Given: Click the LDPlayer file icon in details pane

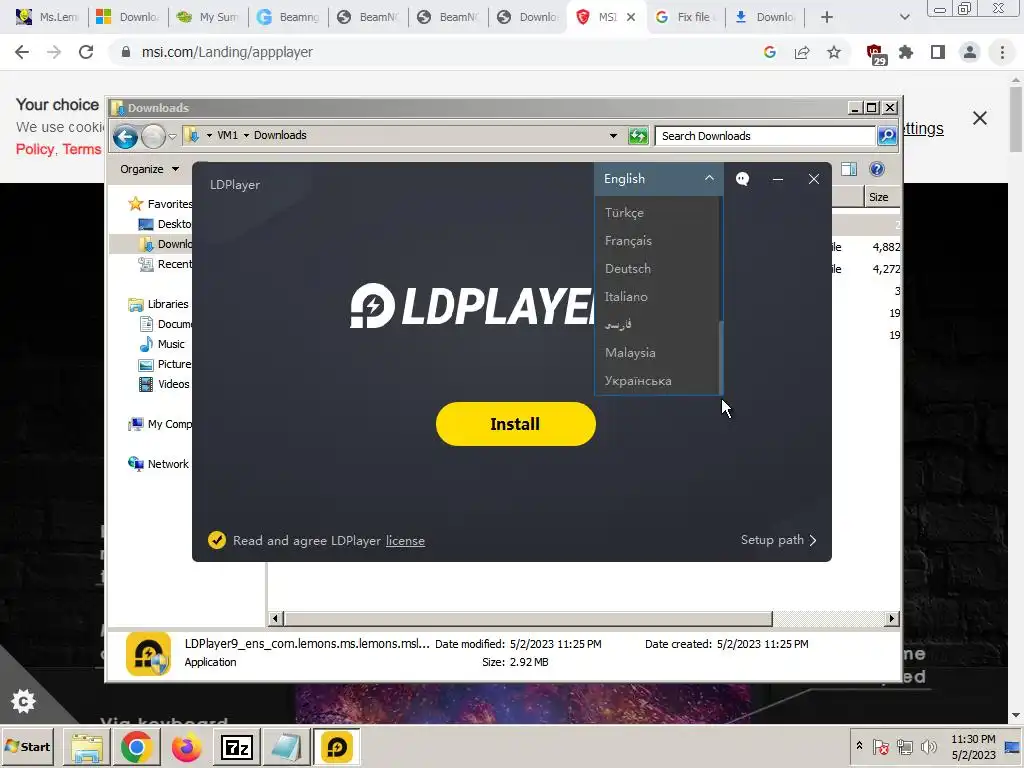Looking at the screenshot, I should point(148,653).
